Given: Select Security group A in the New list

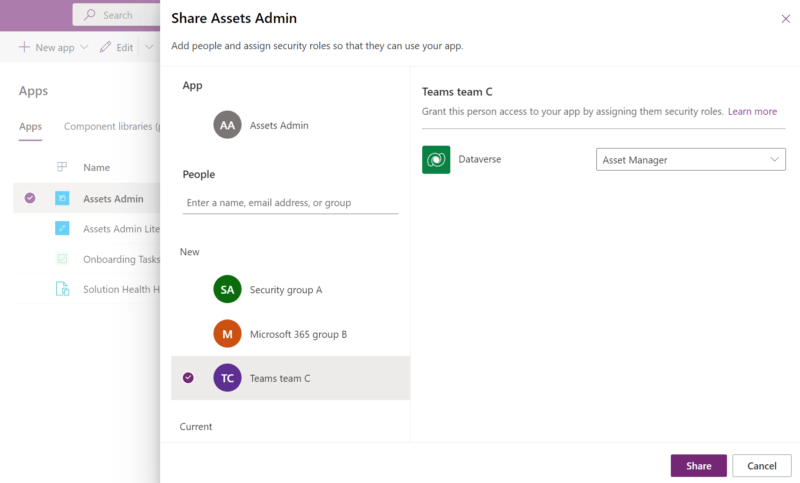Looking at the screenshot, I should 286,290.
